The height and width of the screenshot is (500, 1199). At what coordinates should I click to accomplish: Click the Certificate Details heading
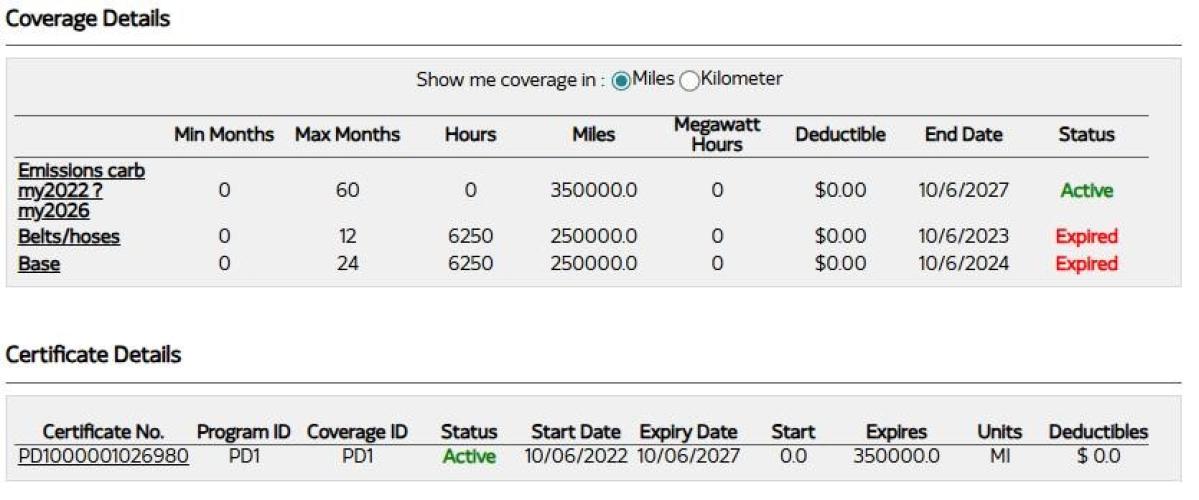click(93, 355)
